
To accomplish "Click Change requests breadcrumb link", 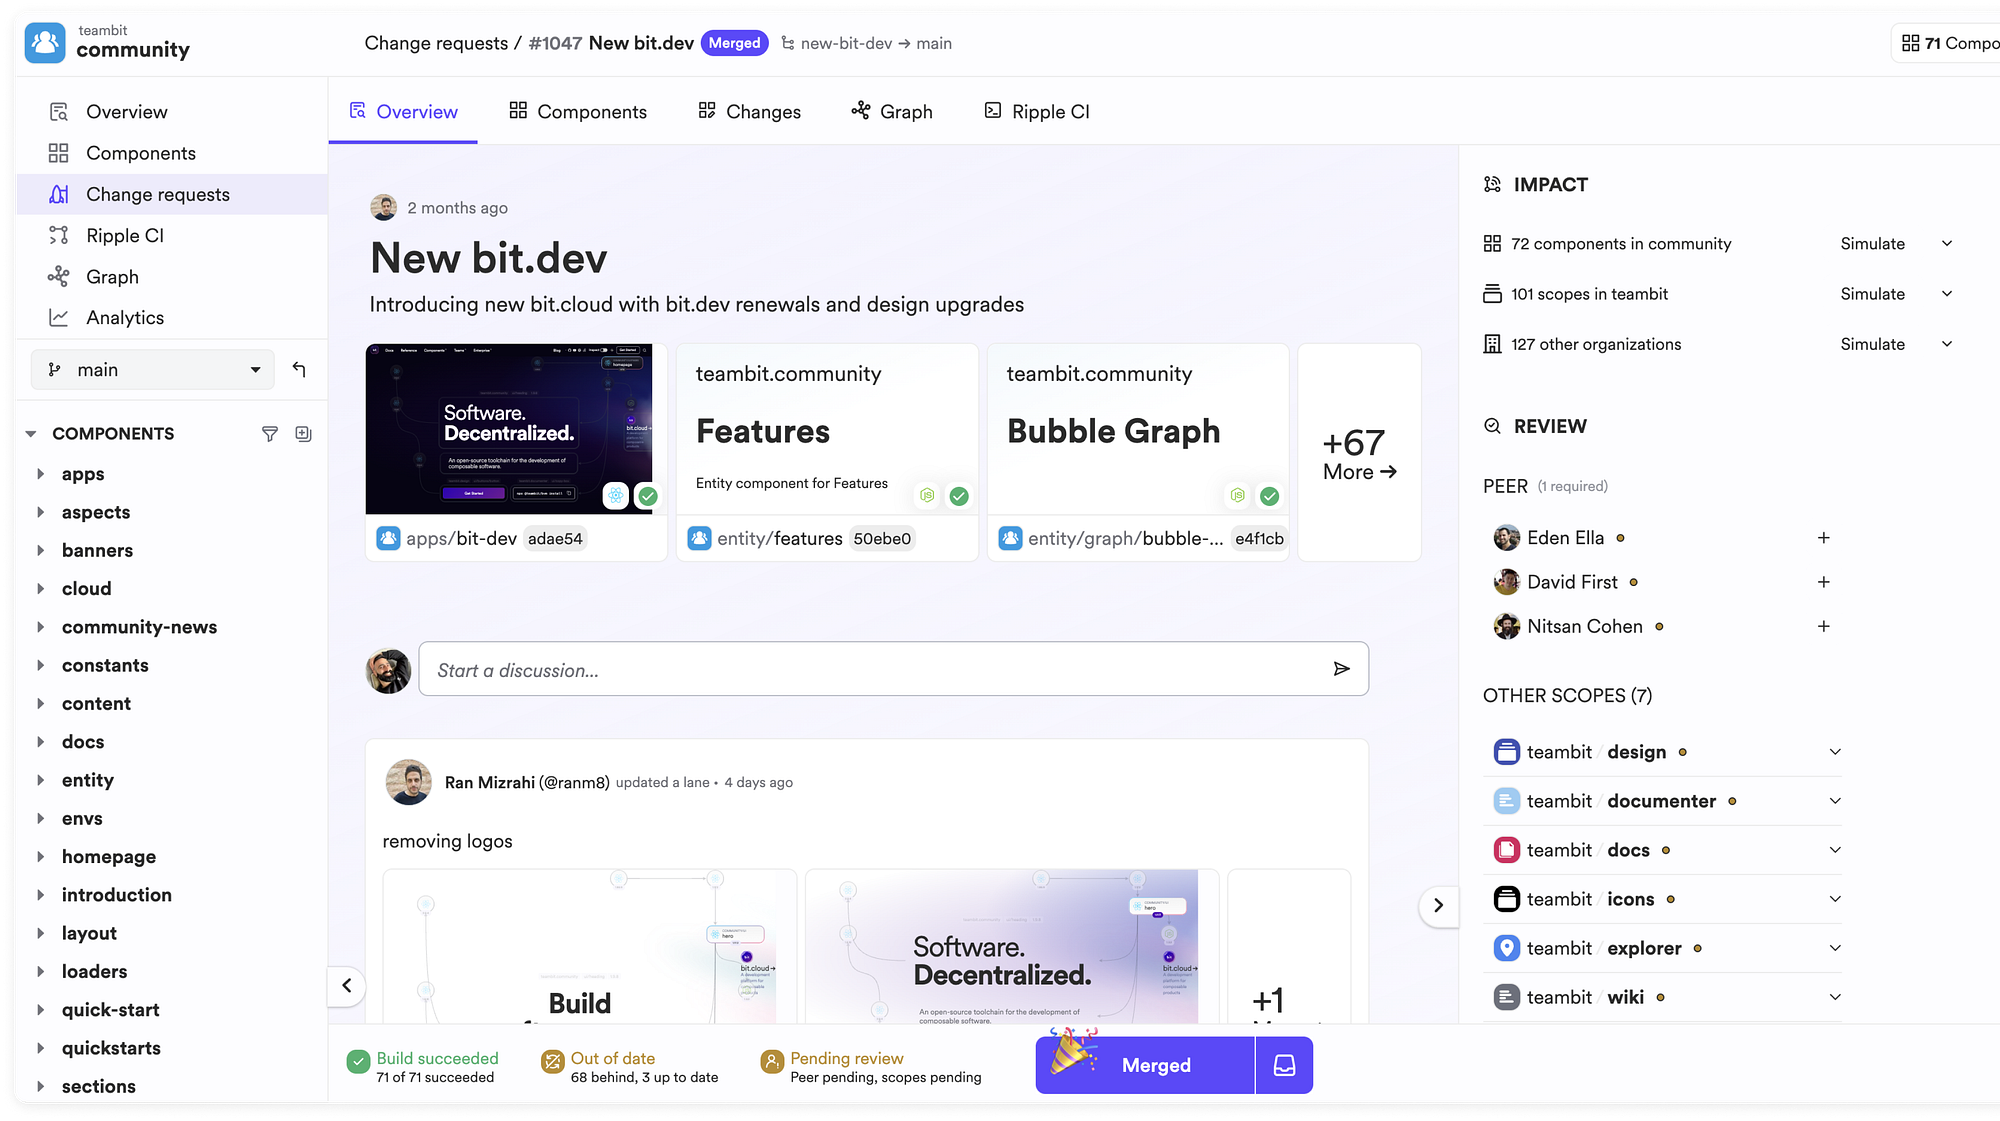I will [436, 43].
